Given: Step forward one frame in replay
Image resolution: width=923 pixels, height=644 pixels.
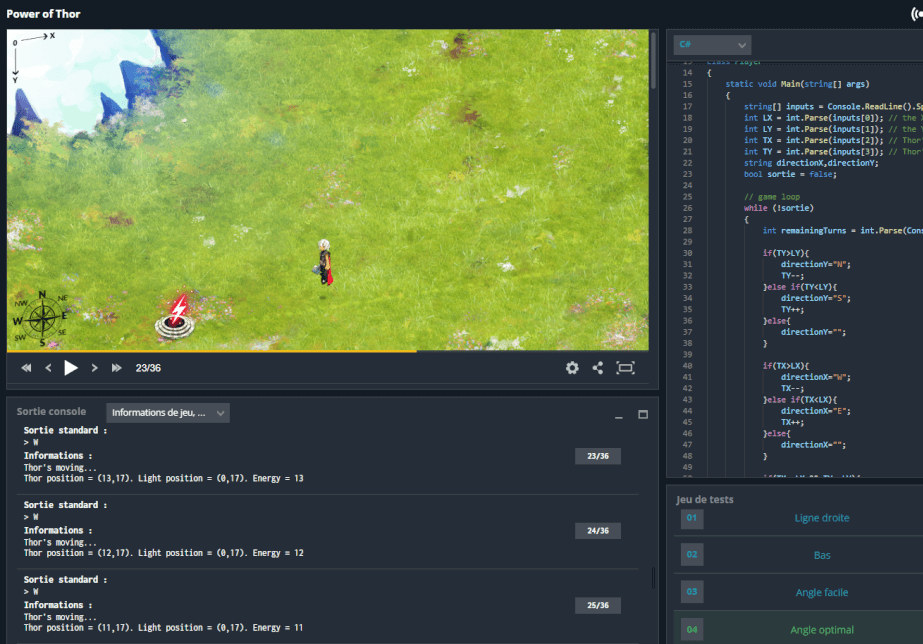Looking at the screenshot, I should pos(95,368).
